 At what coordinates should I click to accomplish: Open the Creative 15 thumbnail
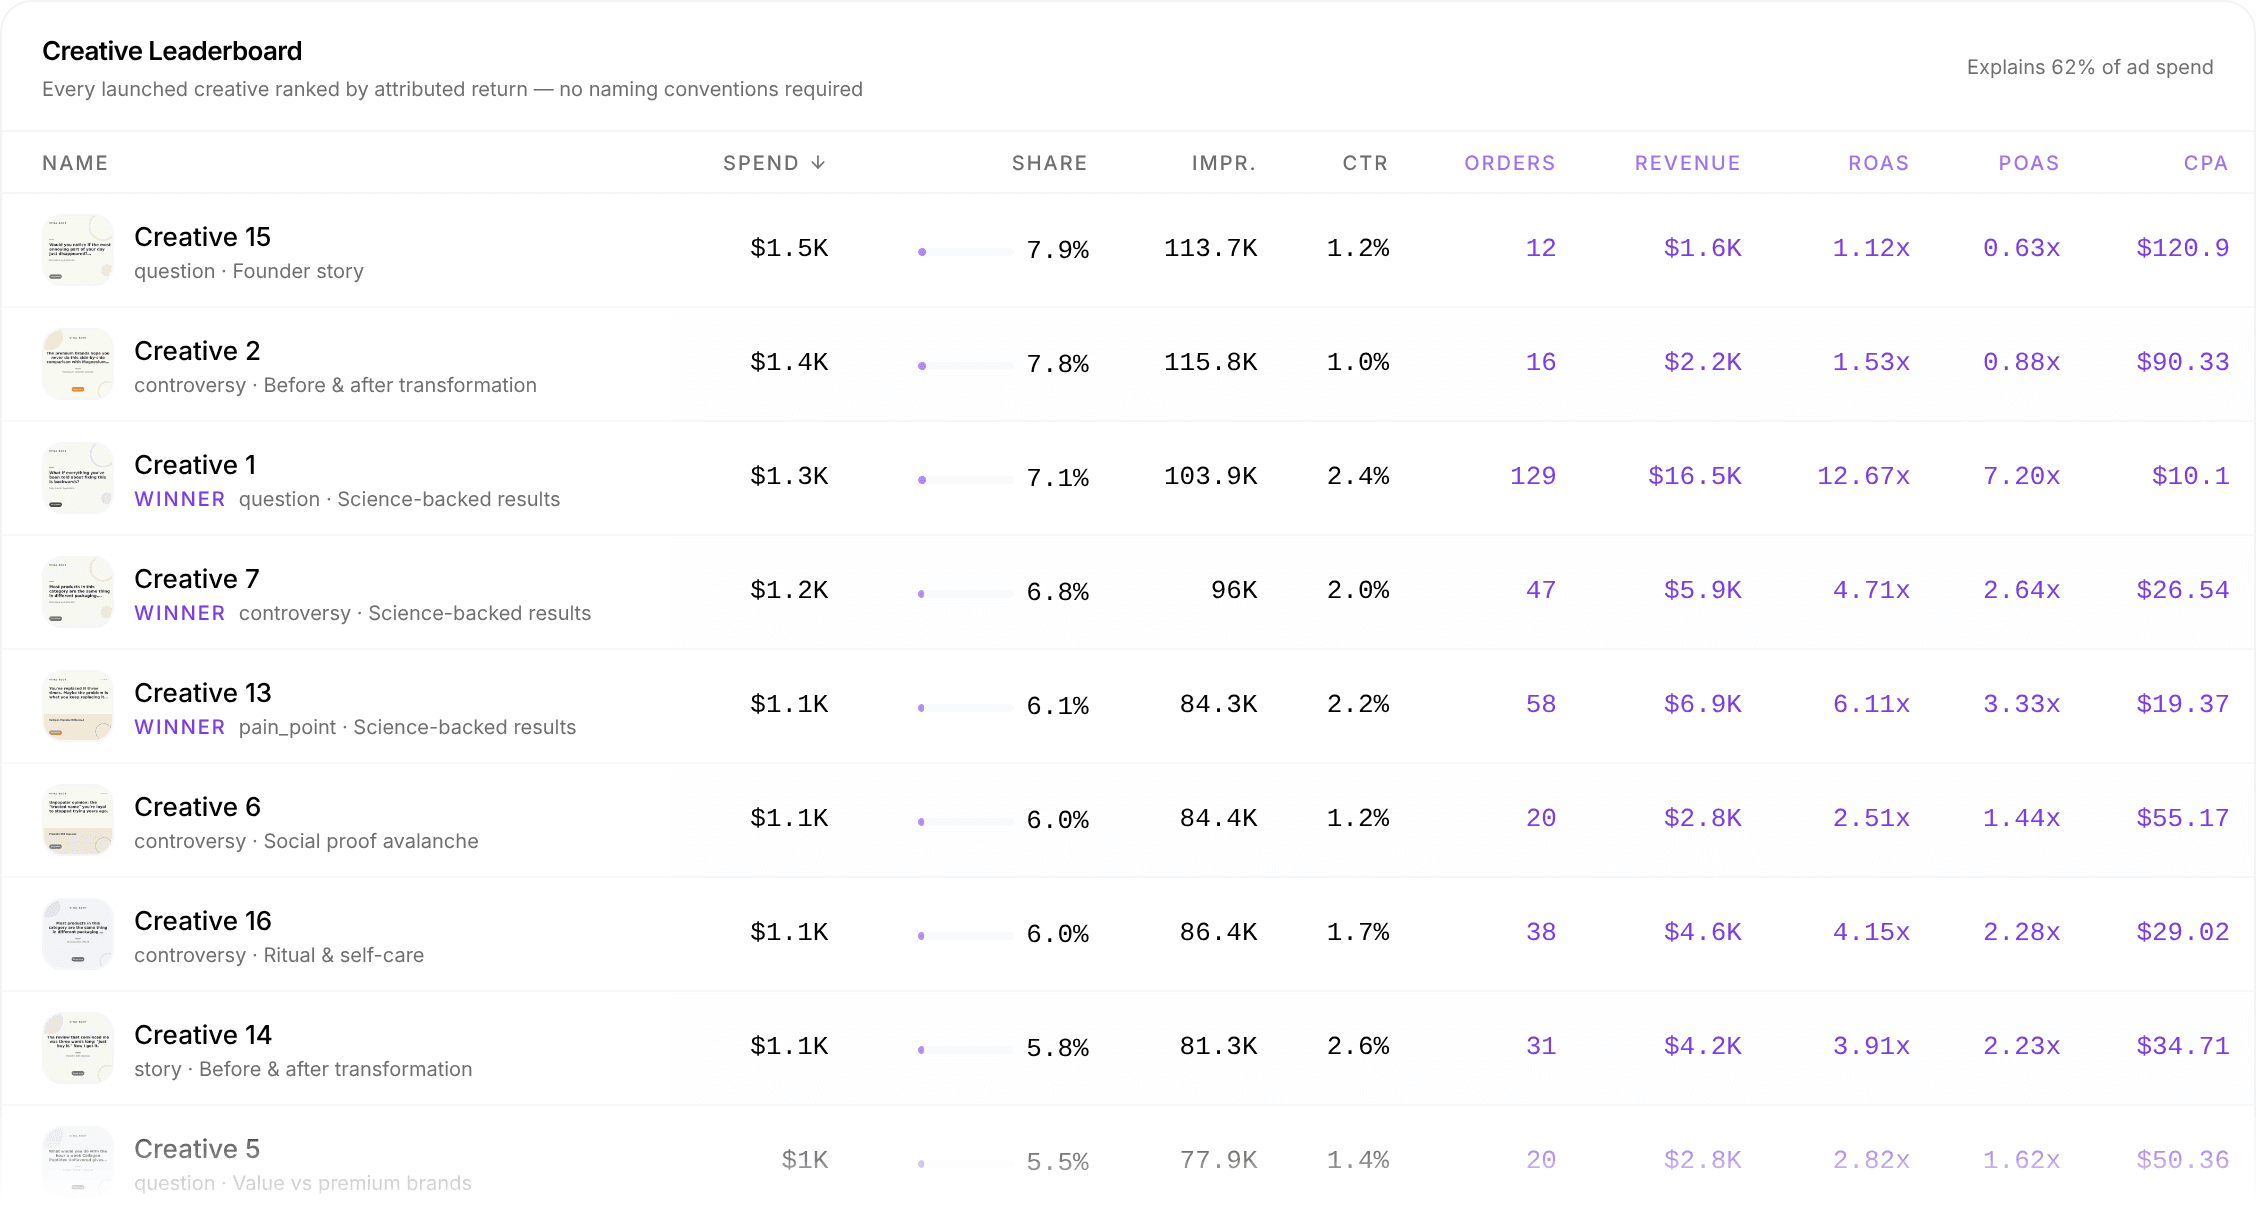tap(78, 250)
